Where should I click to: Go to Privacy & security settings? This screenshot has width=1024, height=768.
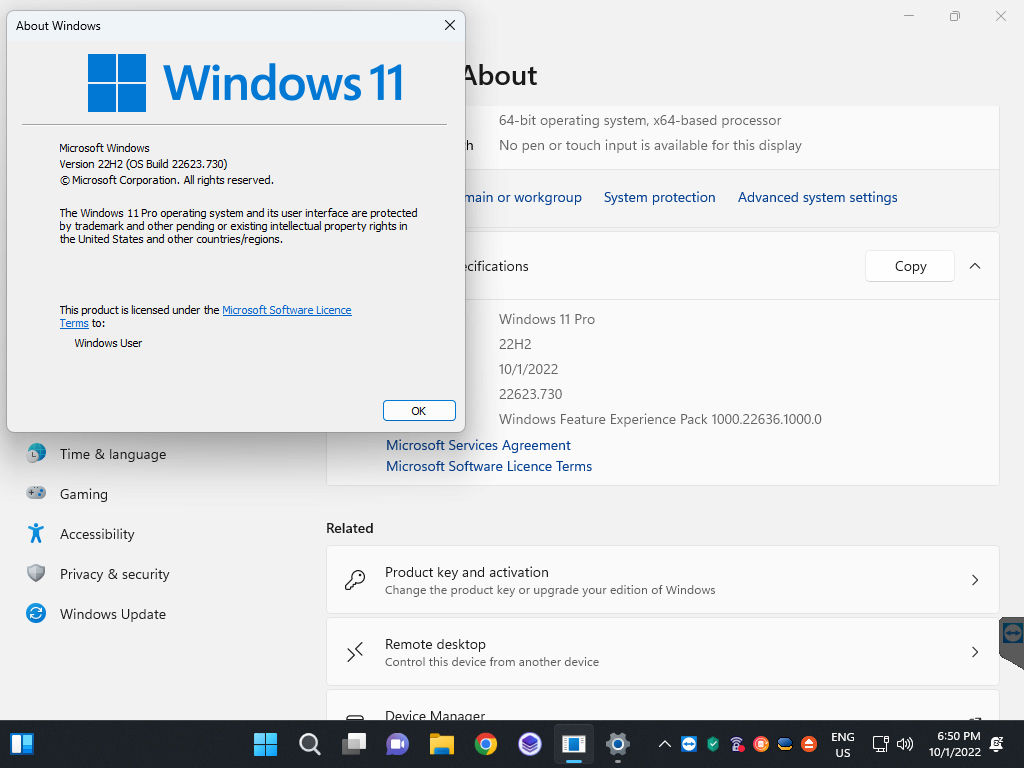(114, 574)
